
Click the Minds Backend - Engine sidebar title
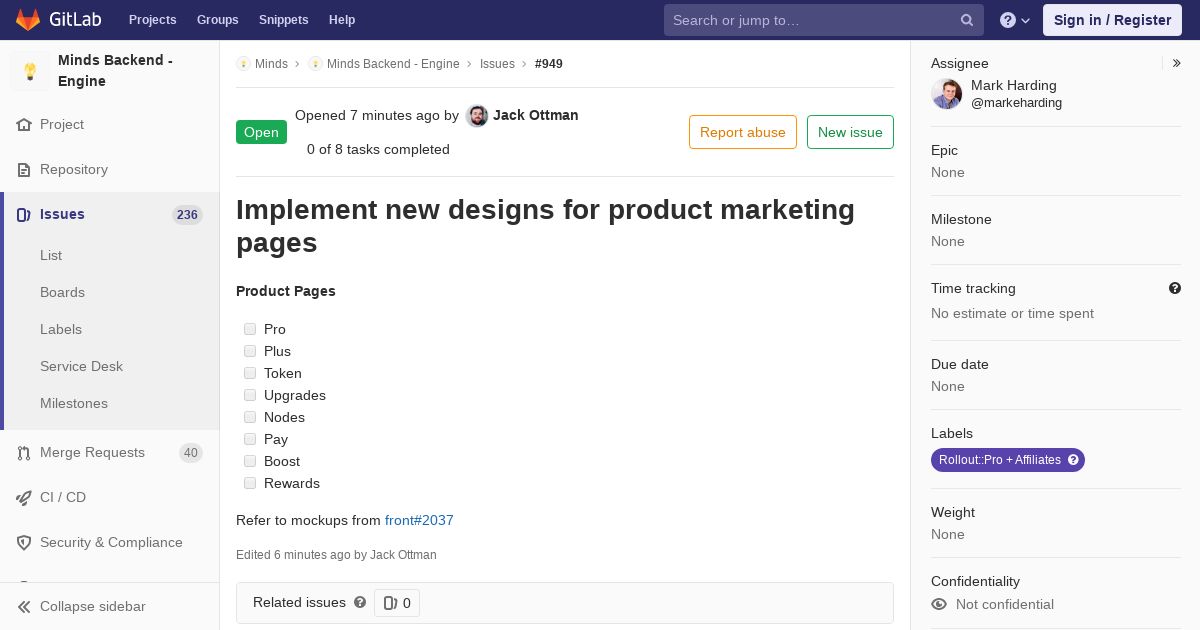(x=115, y=71)
